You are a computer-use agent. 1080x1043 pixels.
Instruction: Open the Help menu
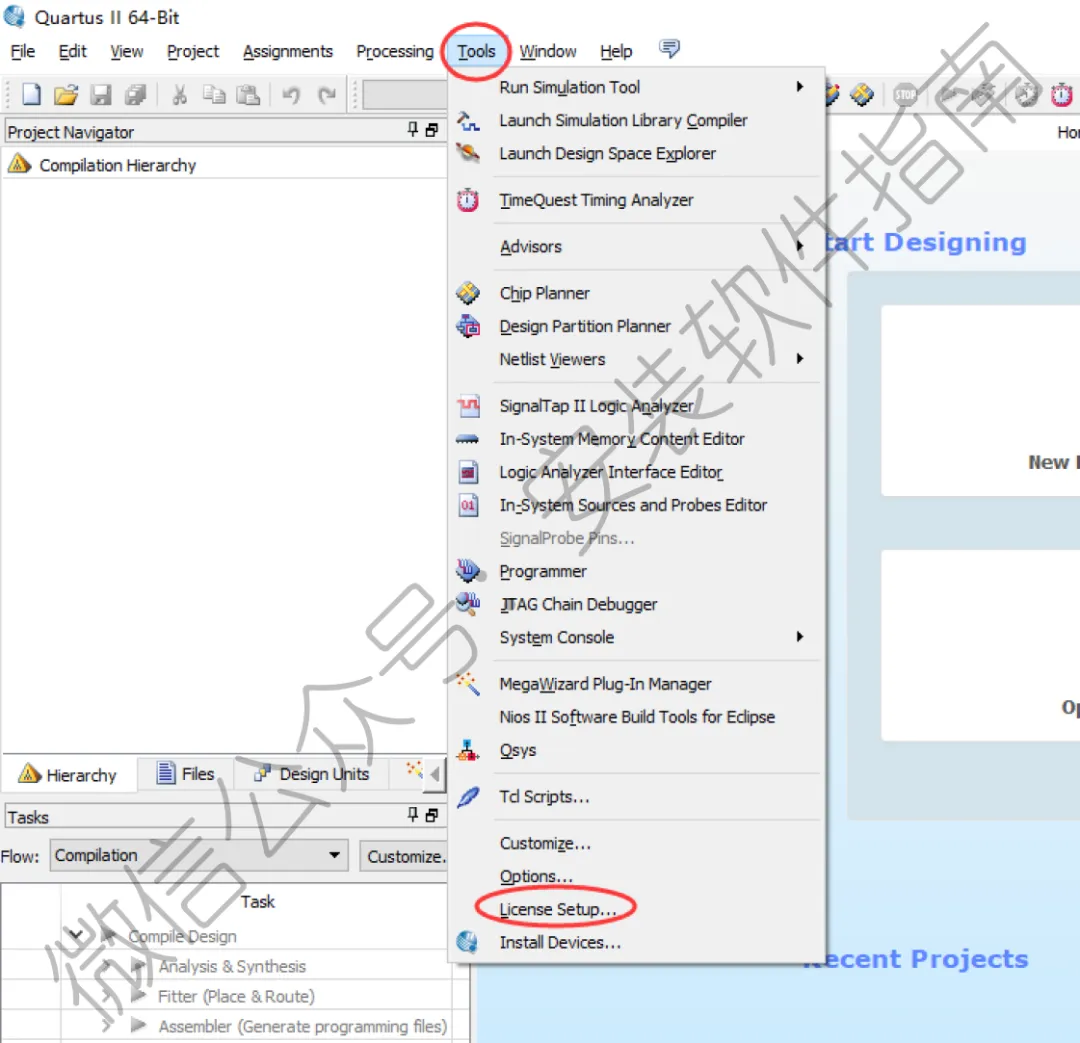click(616, 52)
